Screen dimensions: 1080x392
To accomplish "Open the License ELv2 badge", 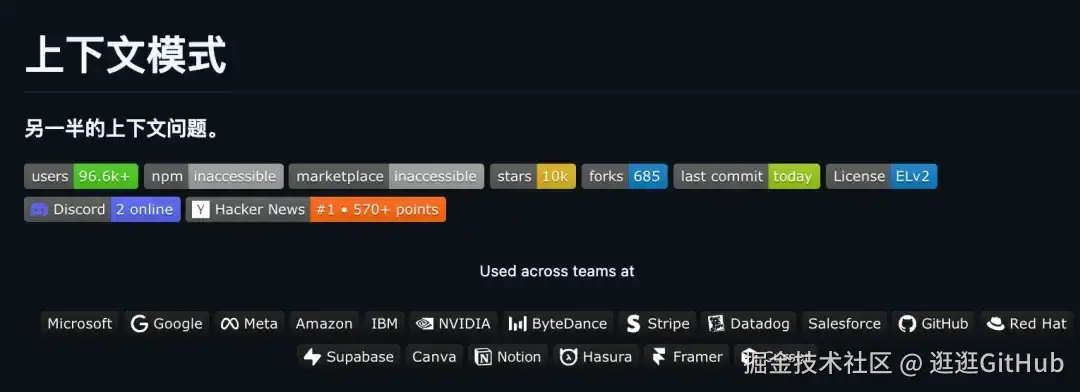I will click(882, 176).
